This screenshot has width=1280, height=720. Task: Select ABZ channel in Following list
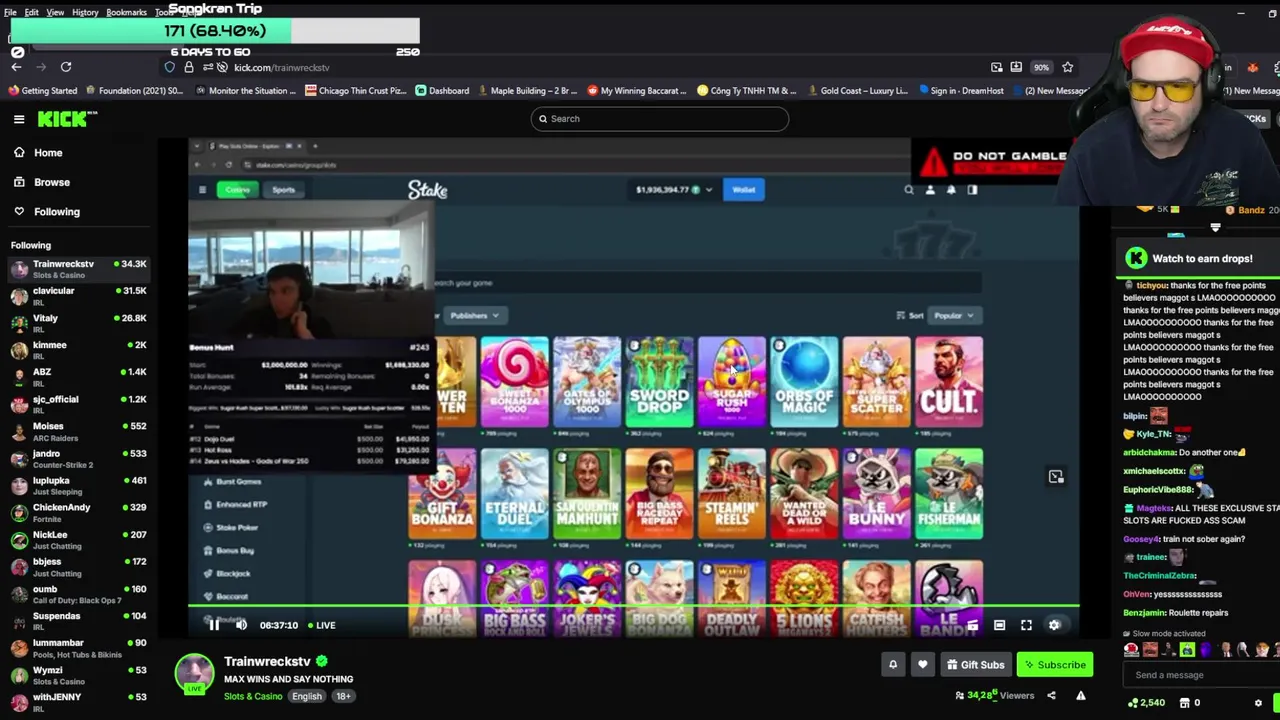pyautogui.click(x=78, y=377)
